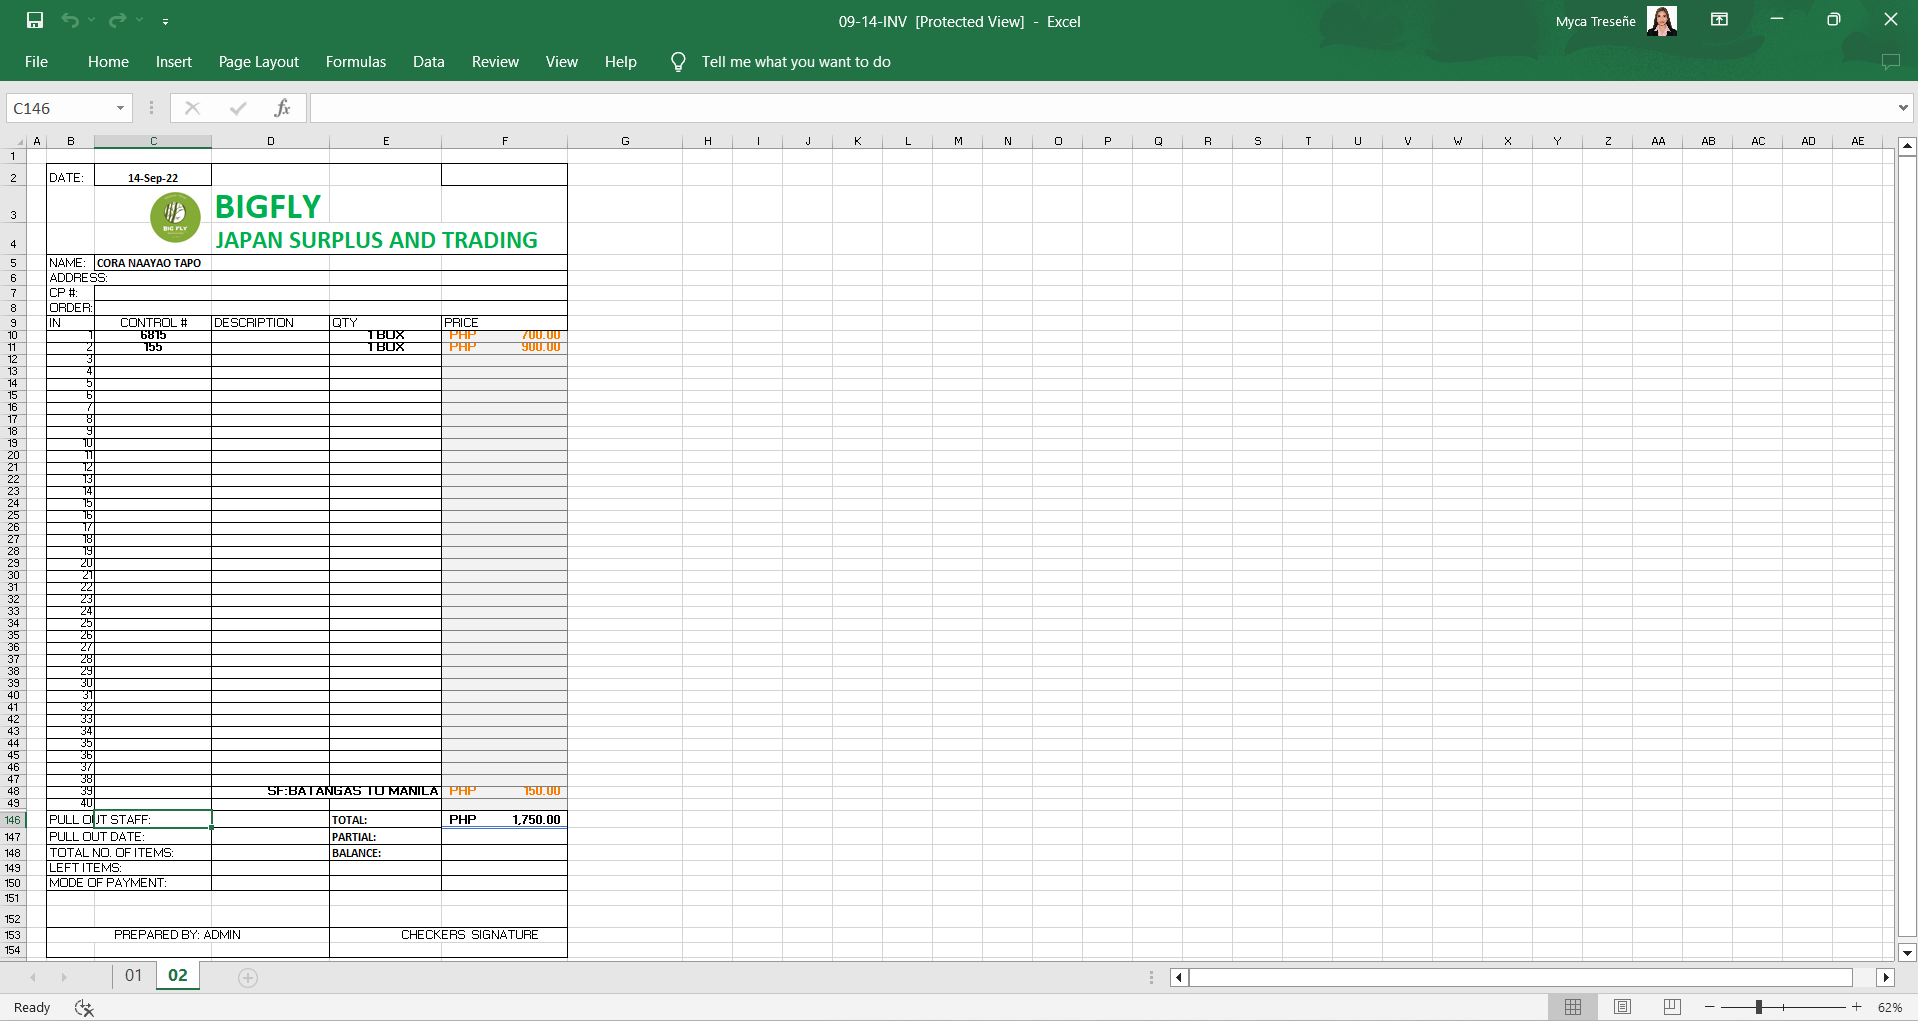This screenshot has height=1021, width=1918.
Task: Click the zoom slider handle
Action: click(1758, 1007)
